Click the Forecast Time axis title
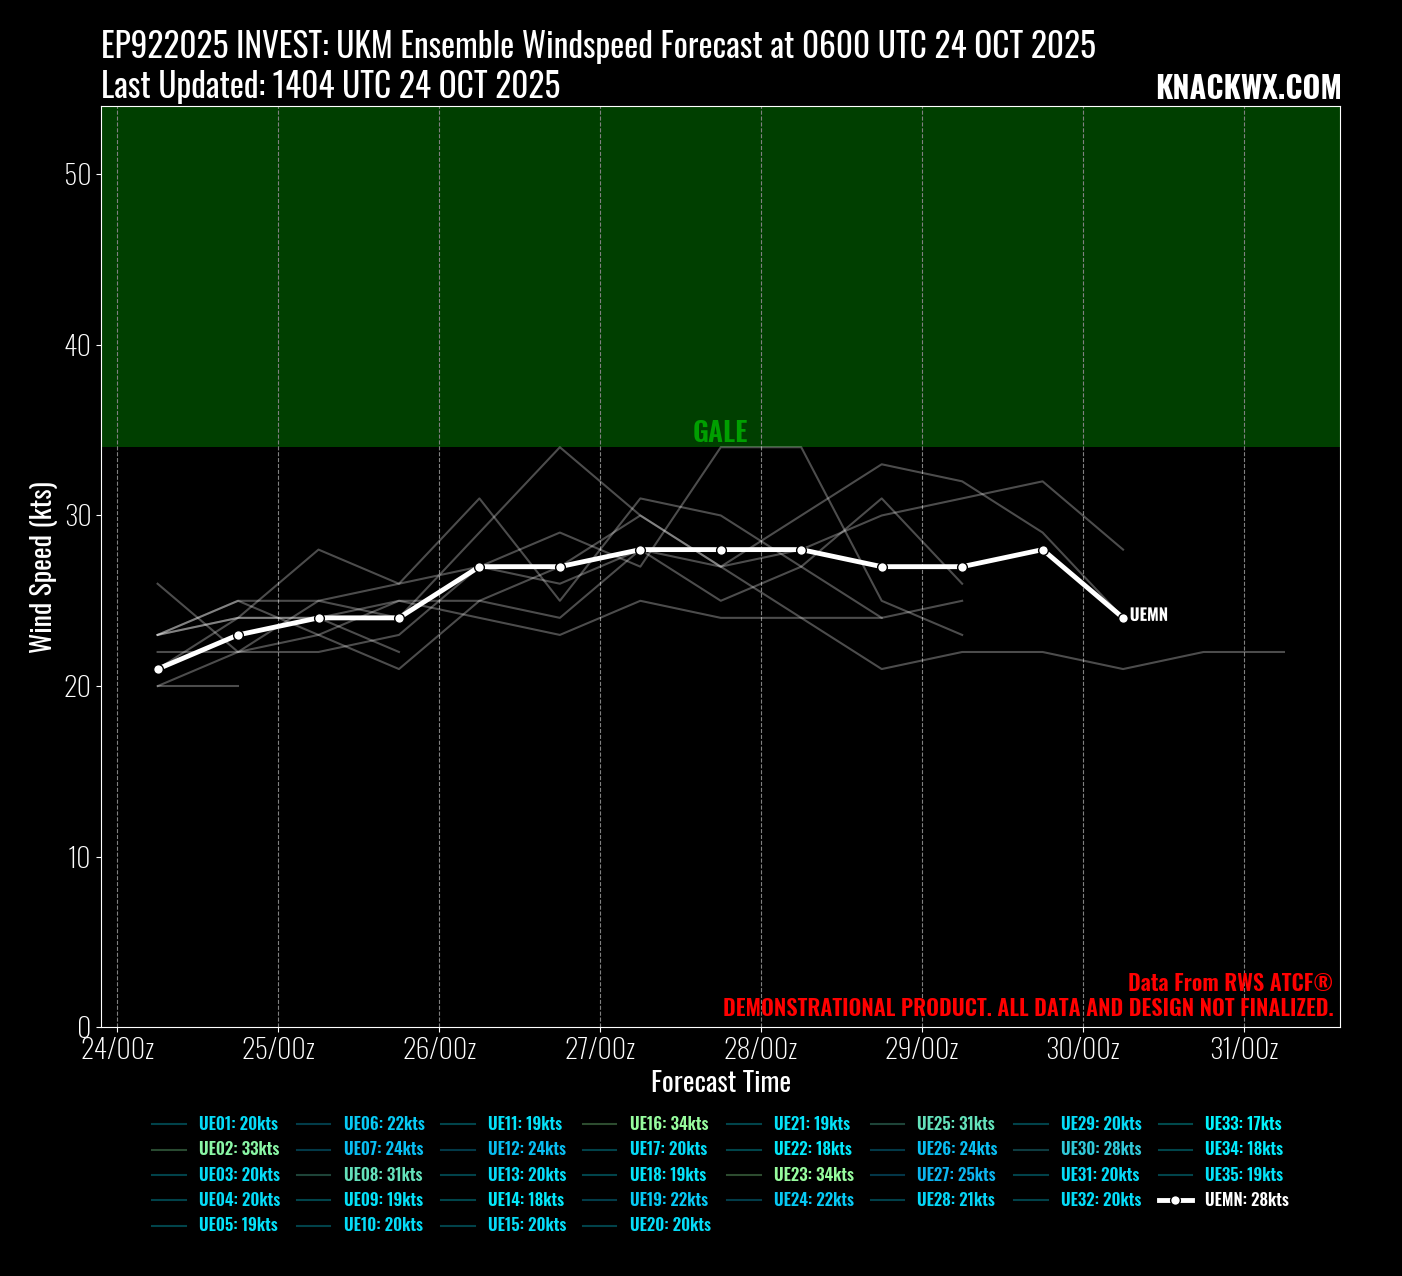 (x=720, y=1082)
